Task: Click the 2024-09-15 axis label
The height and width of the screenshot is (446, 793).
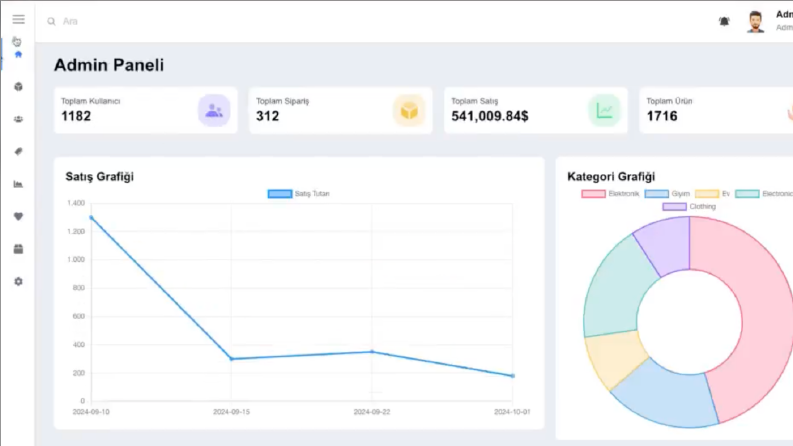Action: click(232, 412)
